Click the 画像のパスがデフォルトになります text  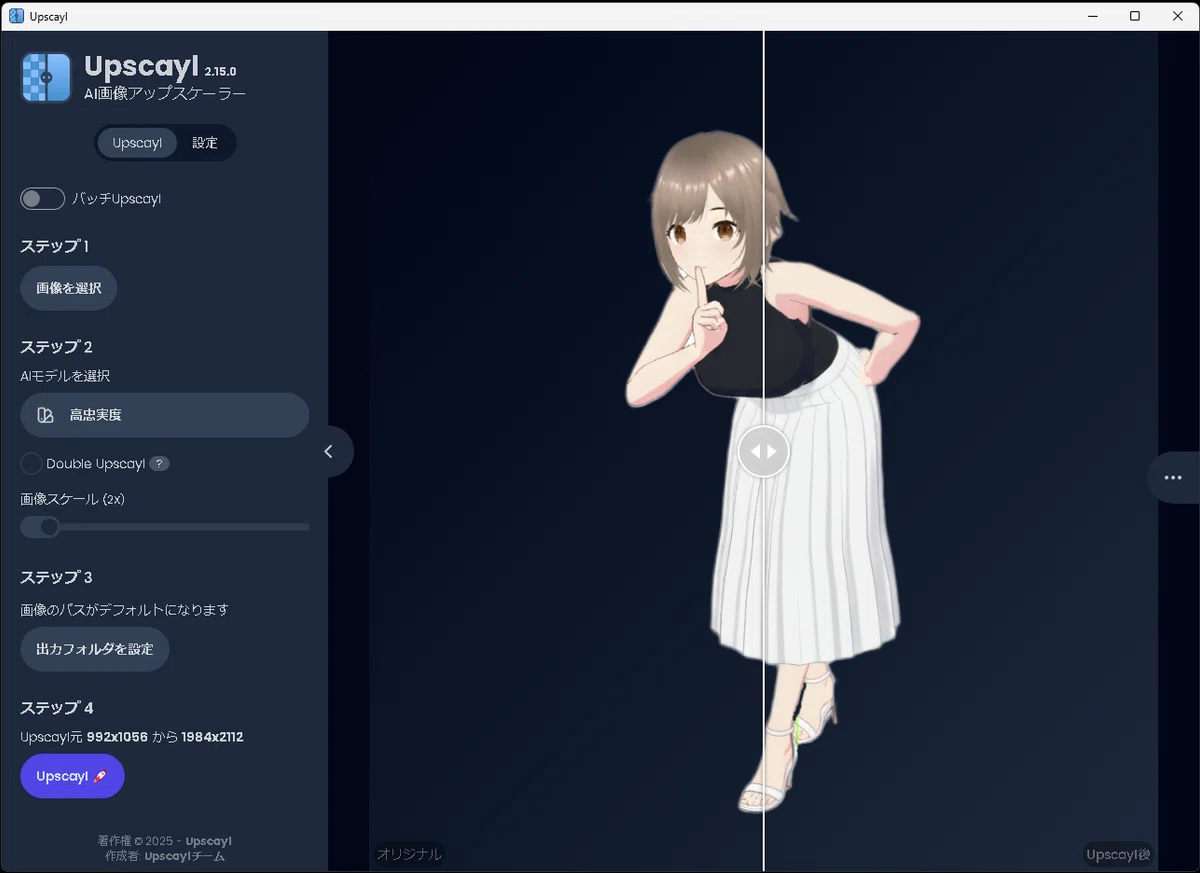tap(125, 610)
